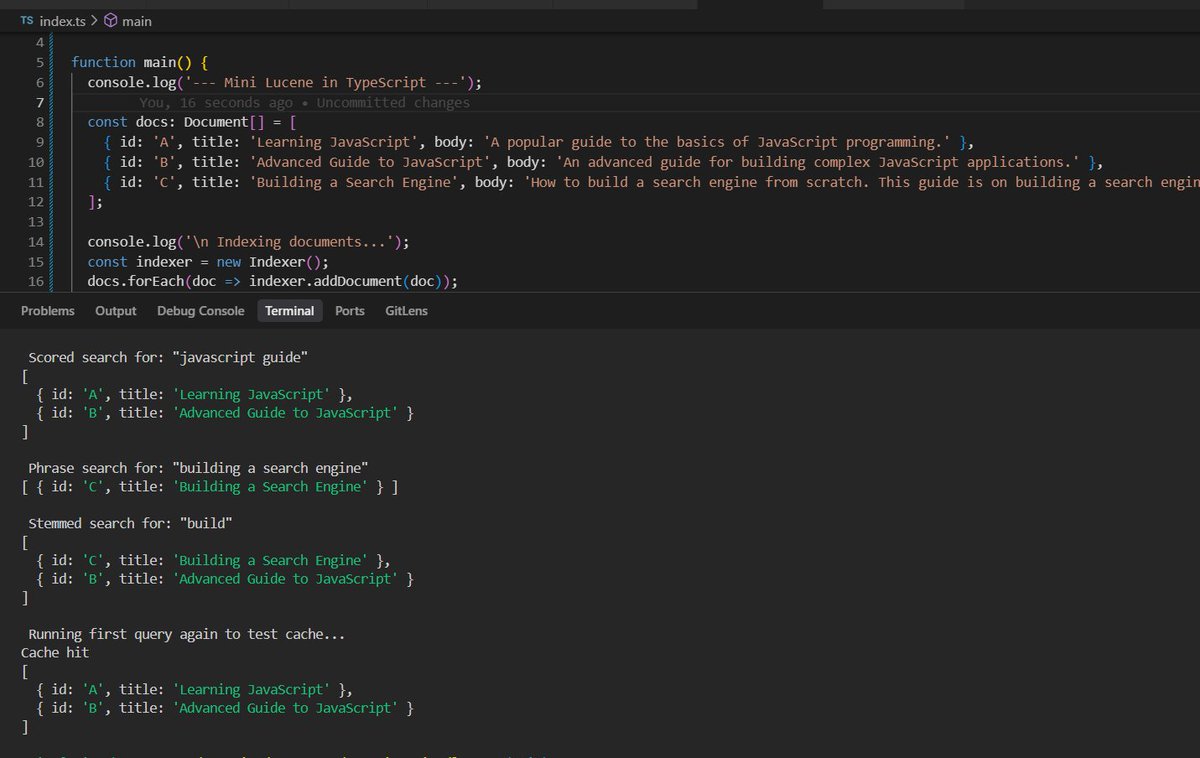Image resolution: width=1200 pixels, height=758 pixels.
Task: Open the Problems panel tab
Action: coord(48,311)
